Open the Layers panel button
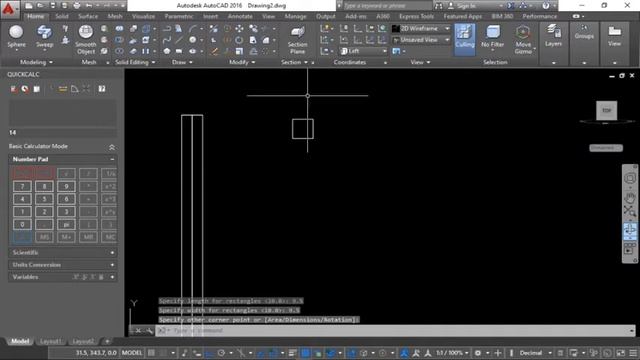This screenshot has width=640, height=360. 553,36
